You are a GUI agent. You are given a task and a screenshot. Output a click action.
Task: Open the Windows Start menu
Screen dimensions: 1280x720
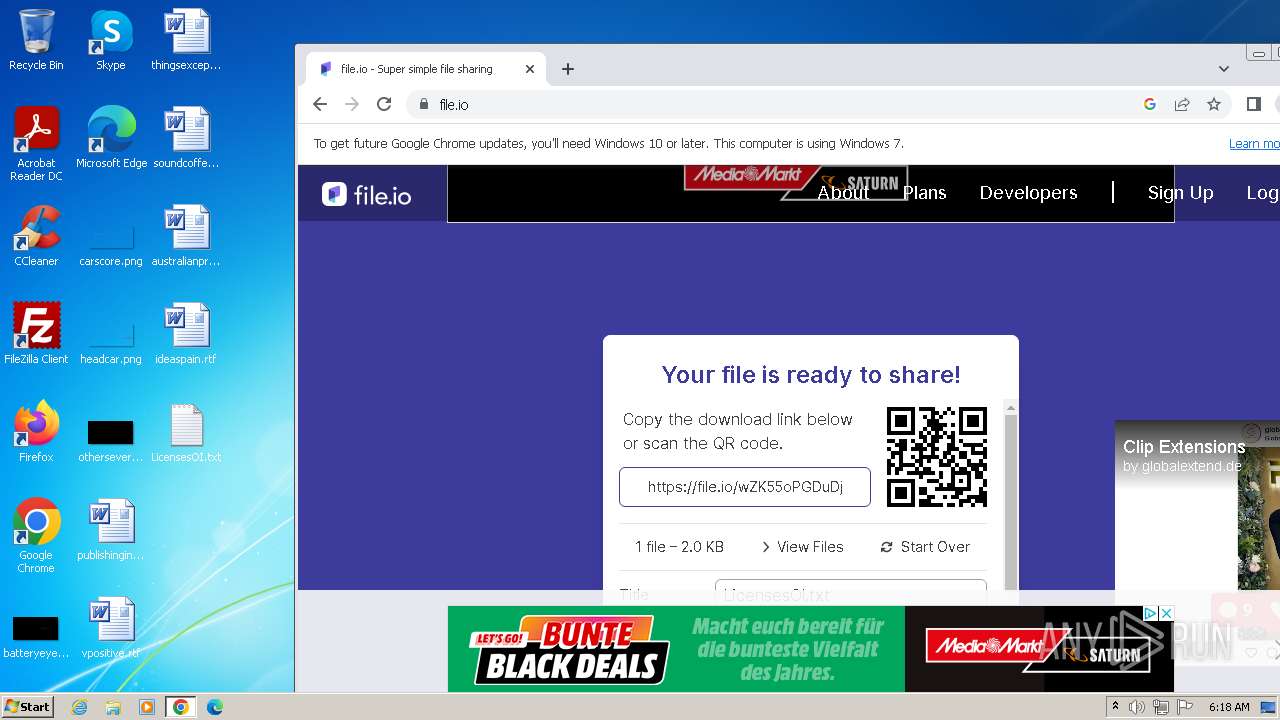point(27,707)
